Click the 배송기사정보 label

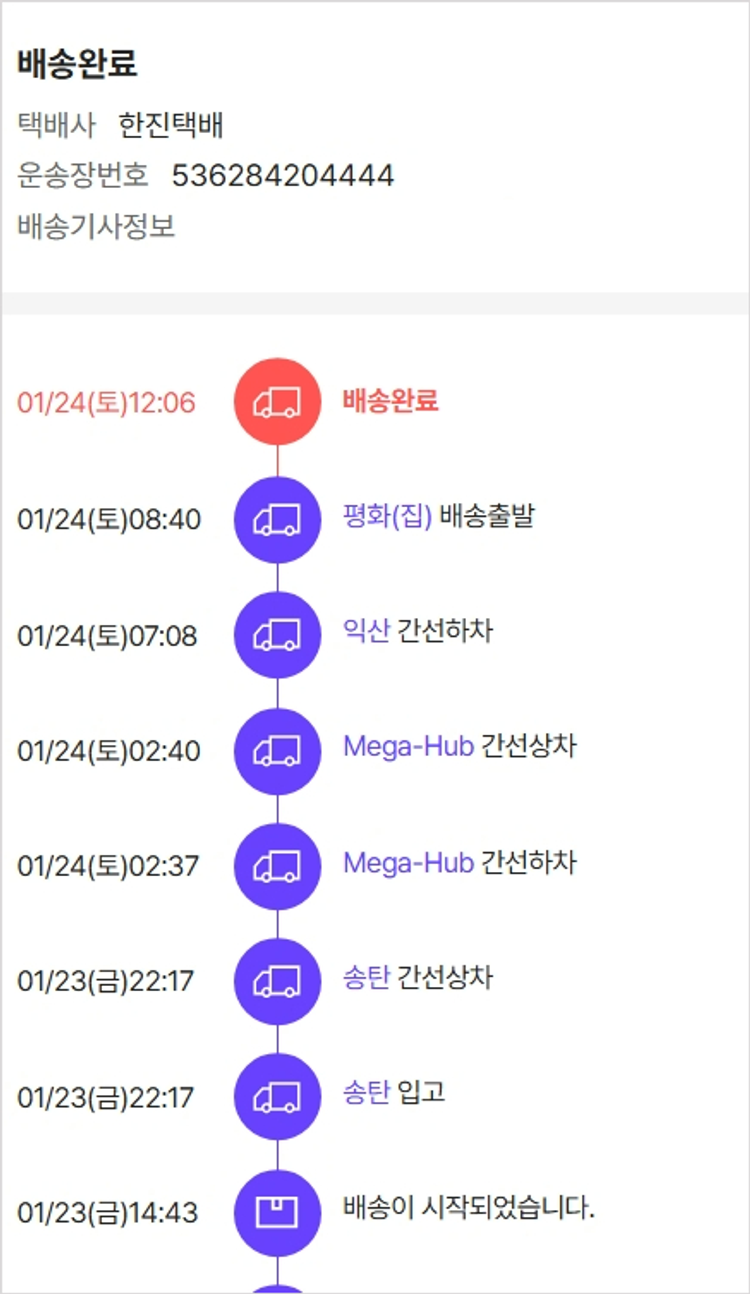96,227
